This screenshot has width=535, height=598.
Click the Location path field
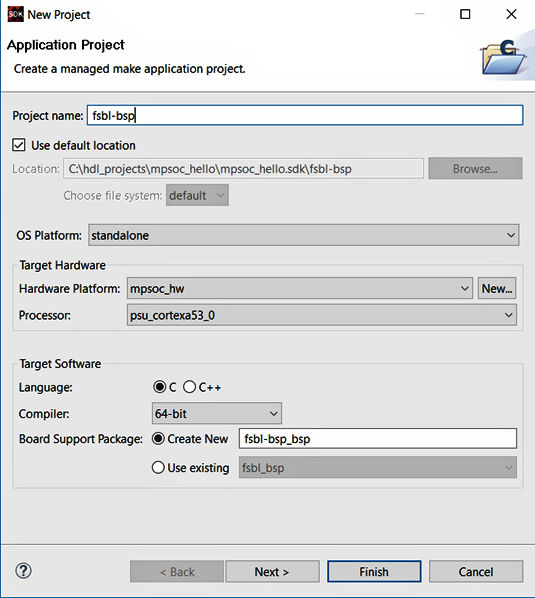tap(243, 169)
